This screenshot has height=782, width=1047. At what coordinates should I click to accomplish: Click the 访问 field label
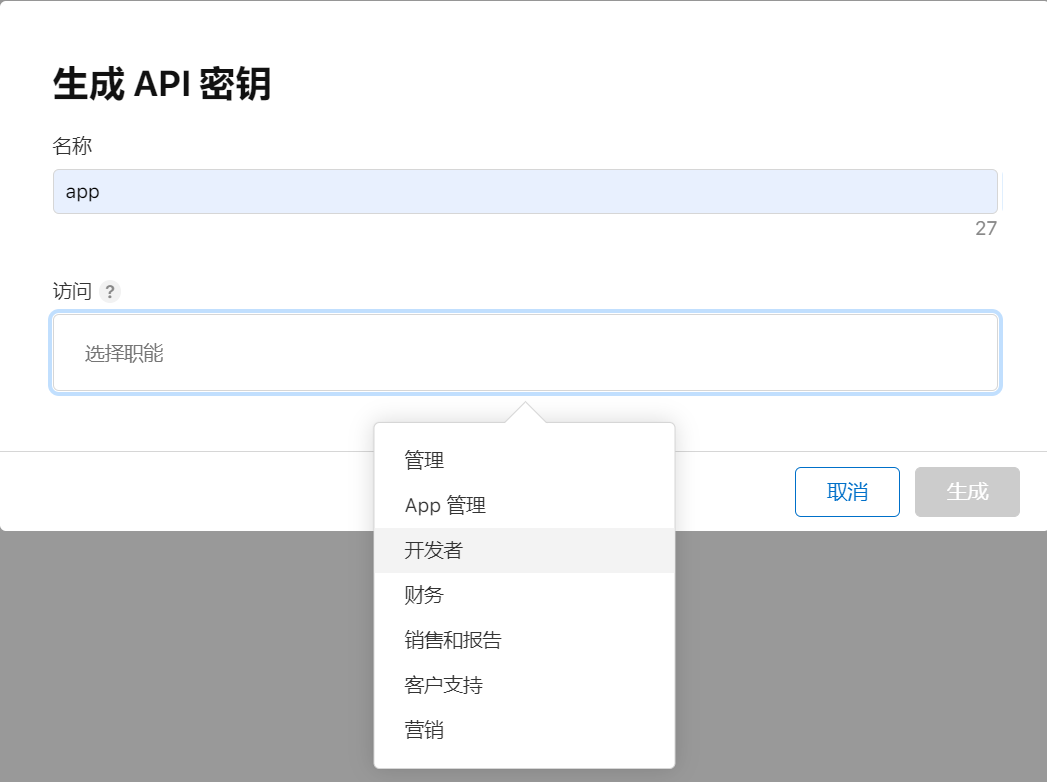coord(71,292)
